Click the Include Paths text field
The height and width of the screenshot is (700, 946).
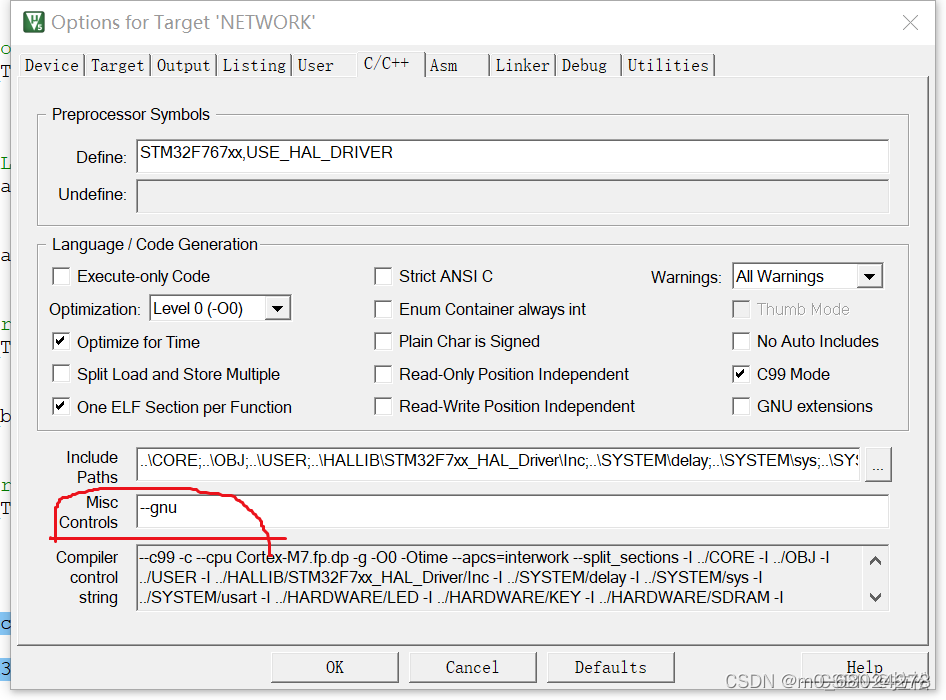point(498,464)
